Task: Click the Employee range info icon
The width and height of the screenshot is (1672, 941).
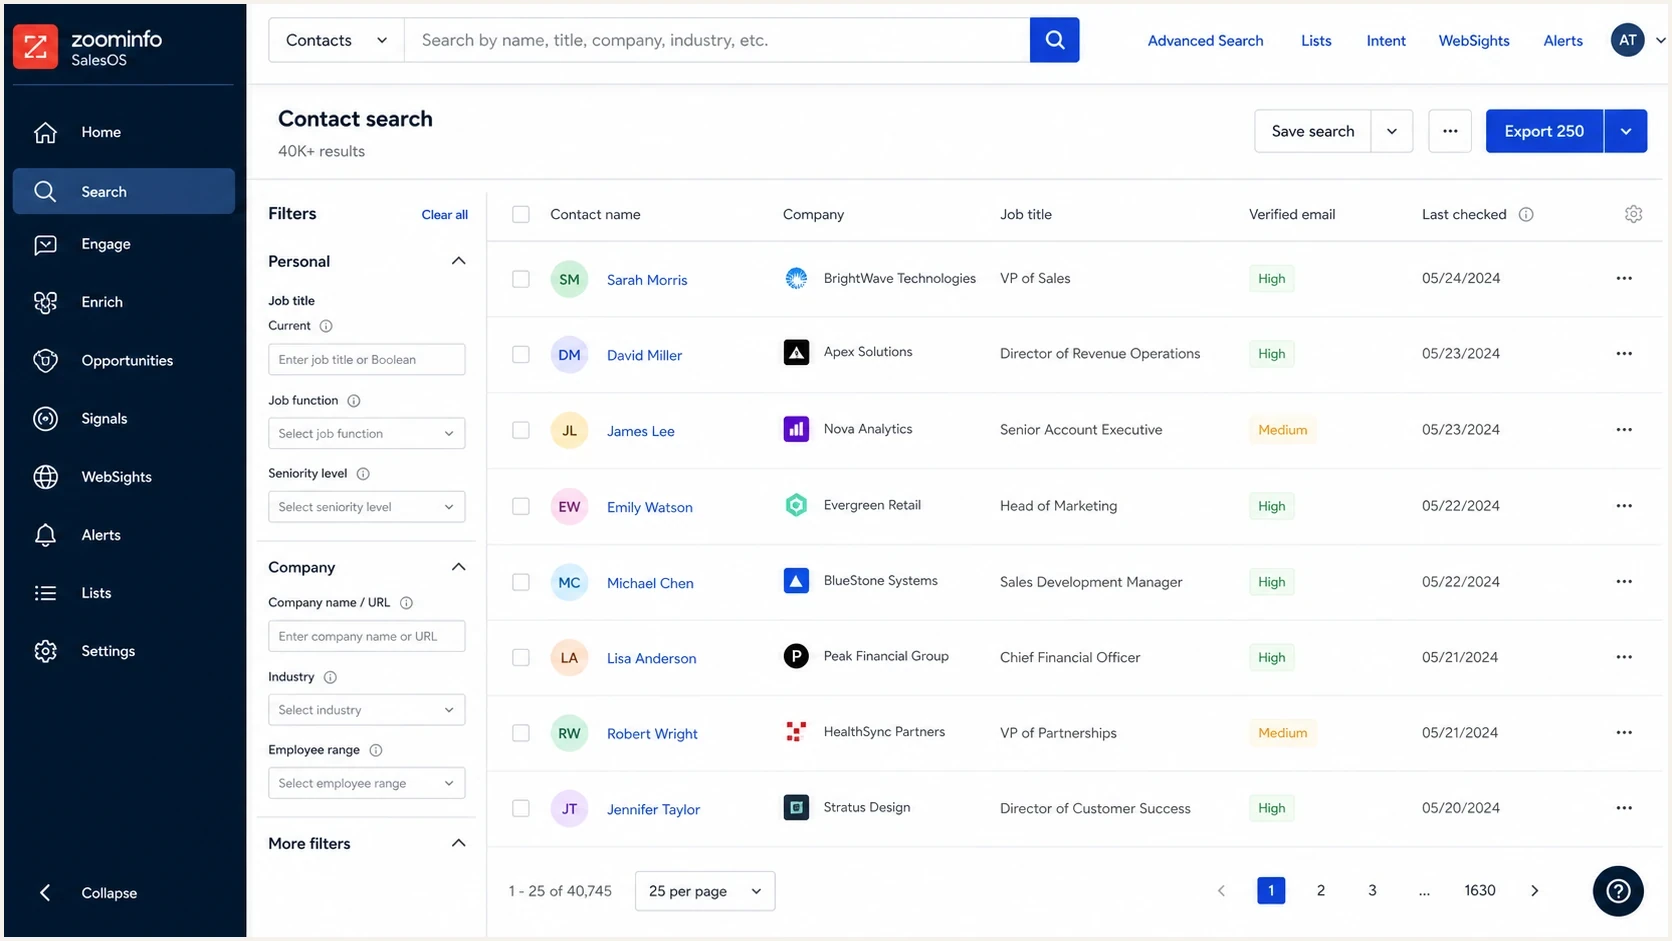Action: [376, 750]
